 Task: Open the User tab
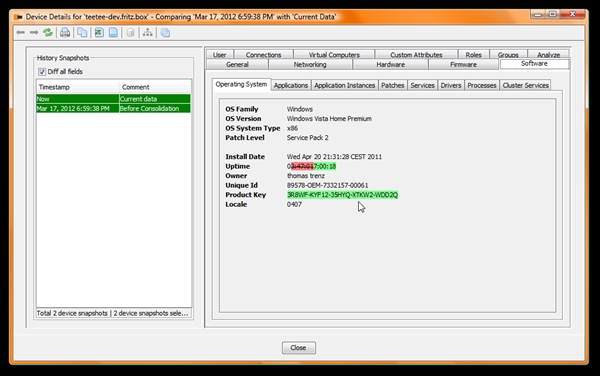click(x=219, y=55)
